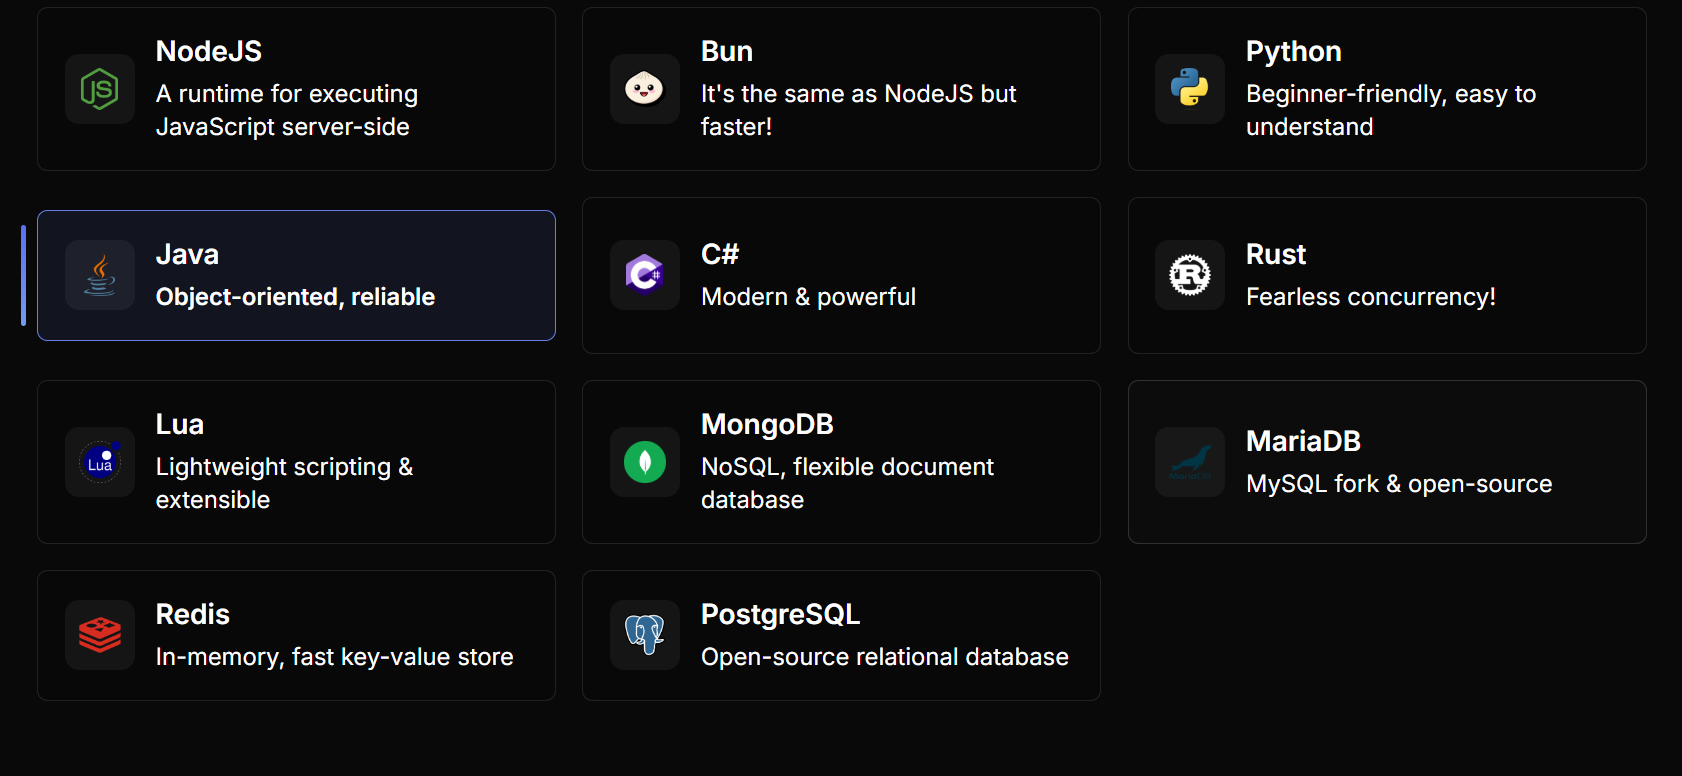
Task: Click the Redis red stack icon
Action: click(x=100, y=635)
